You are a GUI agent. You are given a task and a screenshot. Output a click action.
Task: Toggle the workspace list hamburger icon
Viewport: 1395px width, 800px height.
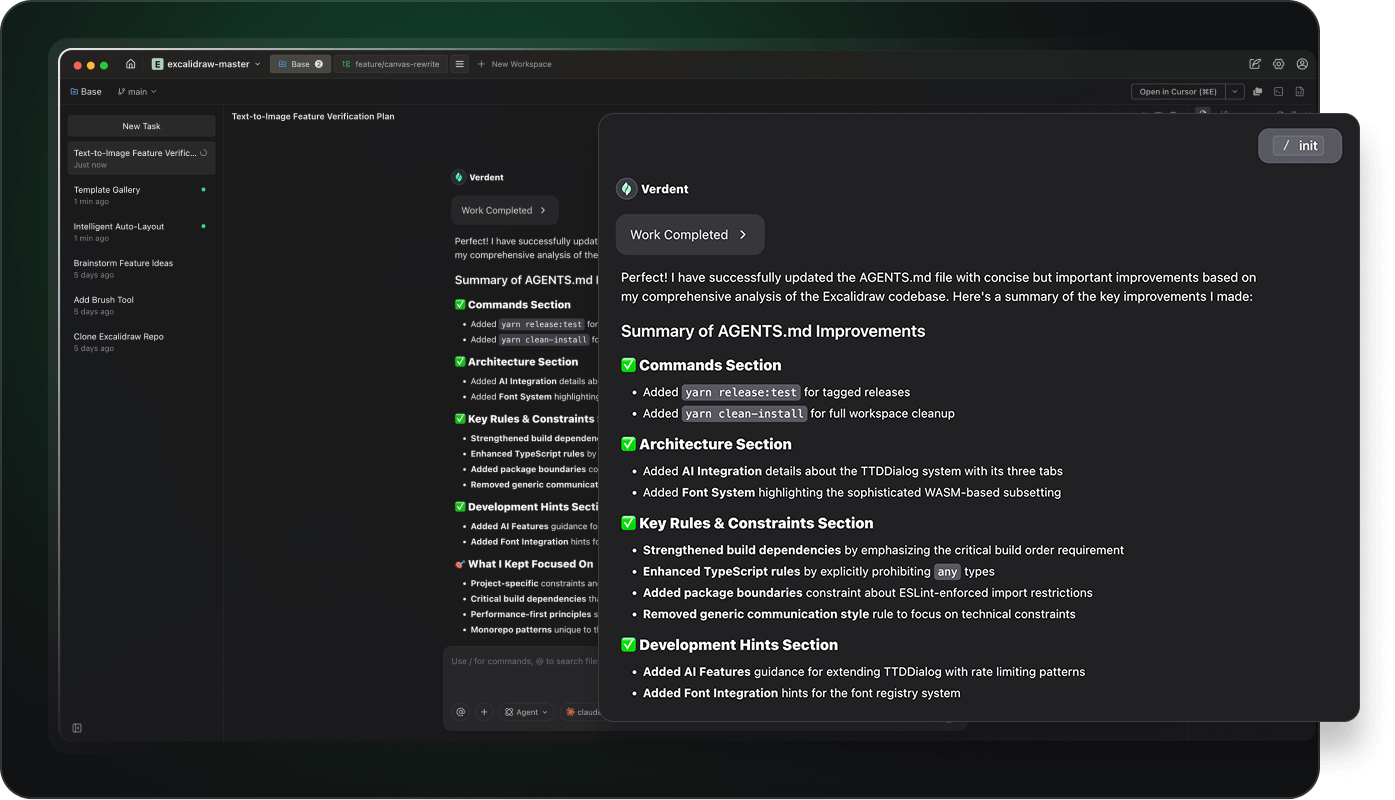459,63
